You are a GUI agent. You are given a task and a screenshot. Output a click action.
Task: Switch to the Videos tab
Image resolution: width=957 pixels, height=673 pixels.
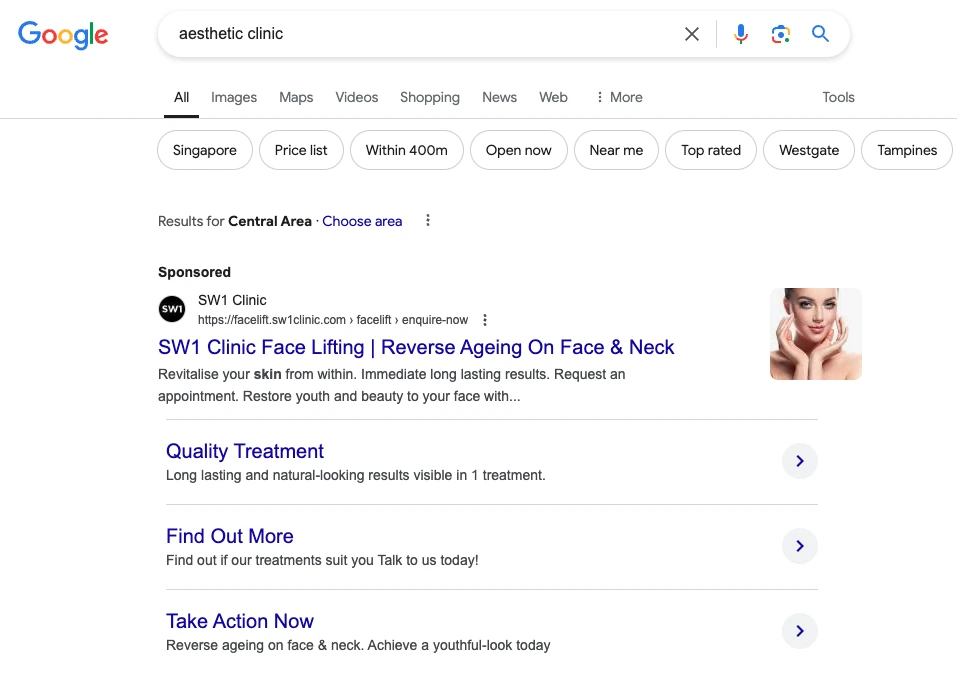click(356, 98)
